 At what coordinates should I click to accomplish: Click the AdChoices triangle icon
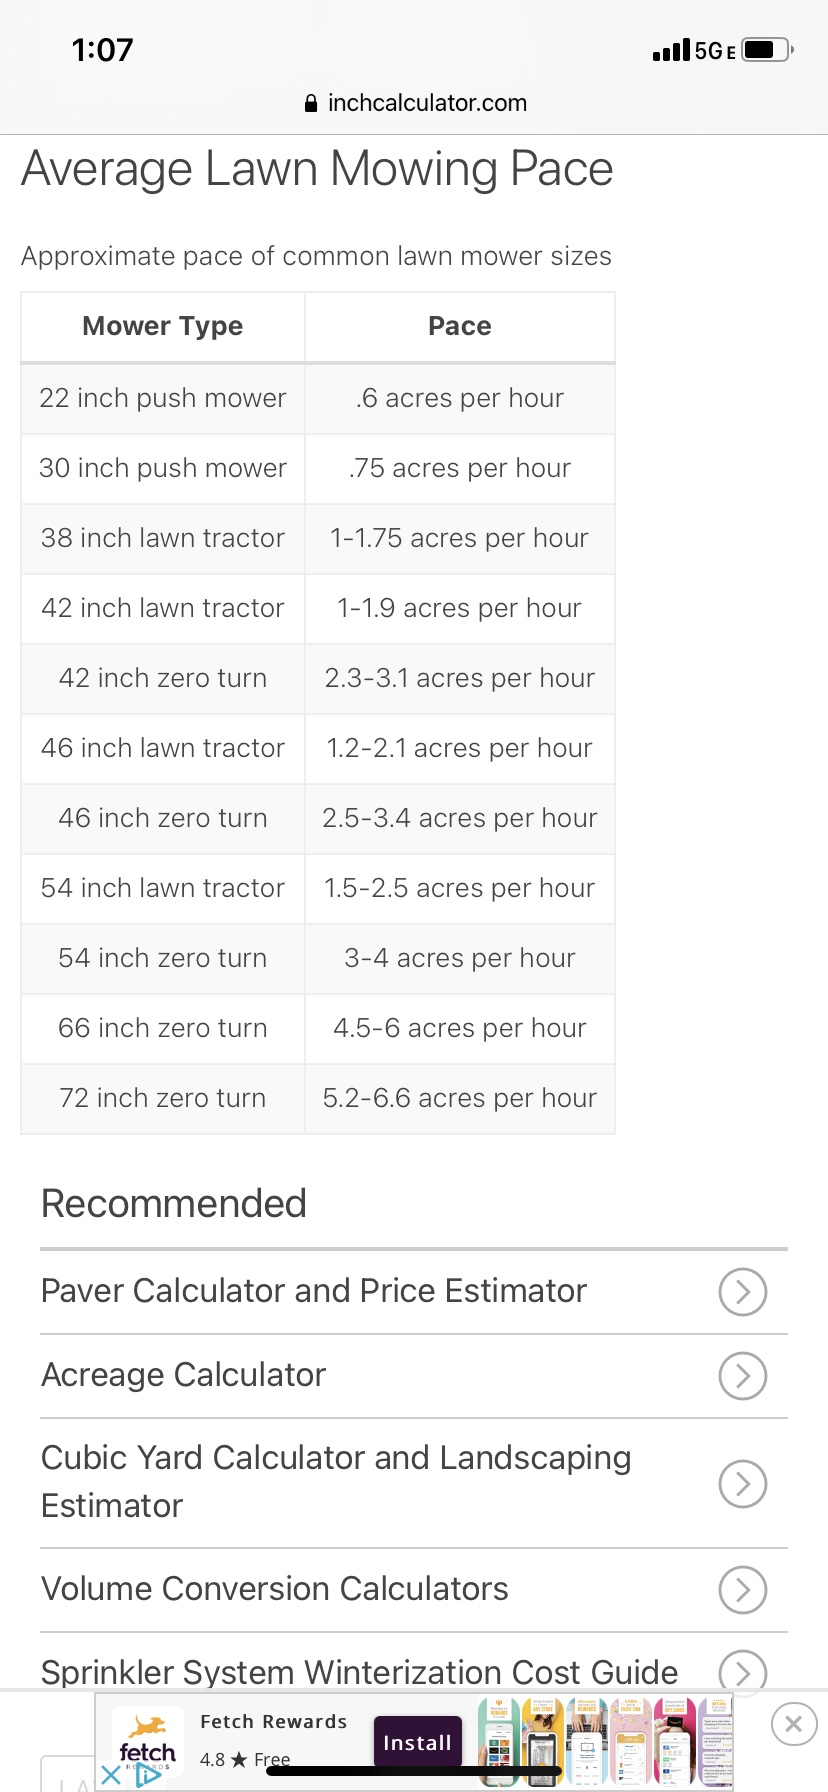coord(149,1775)
